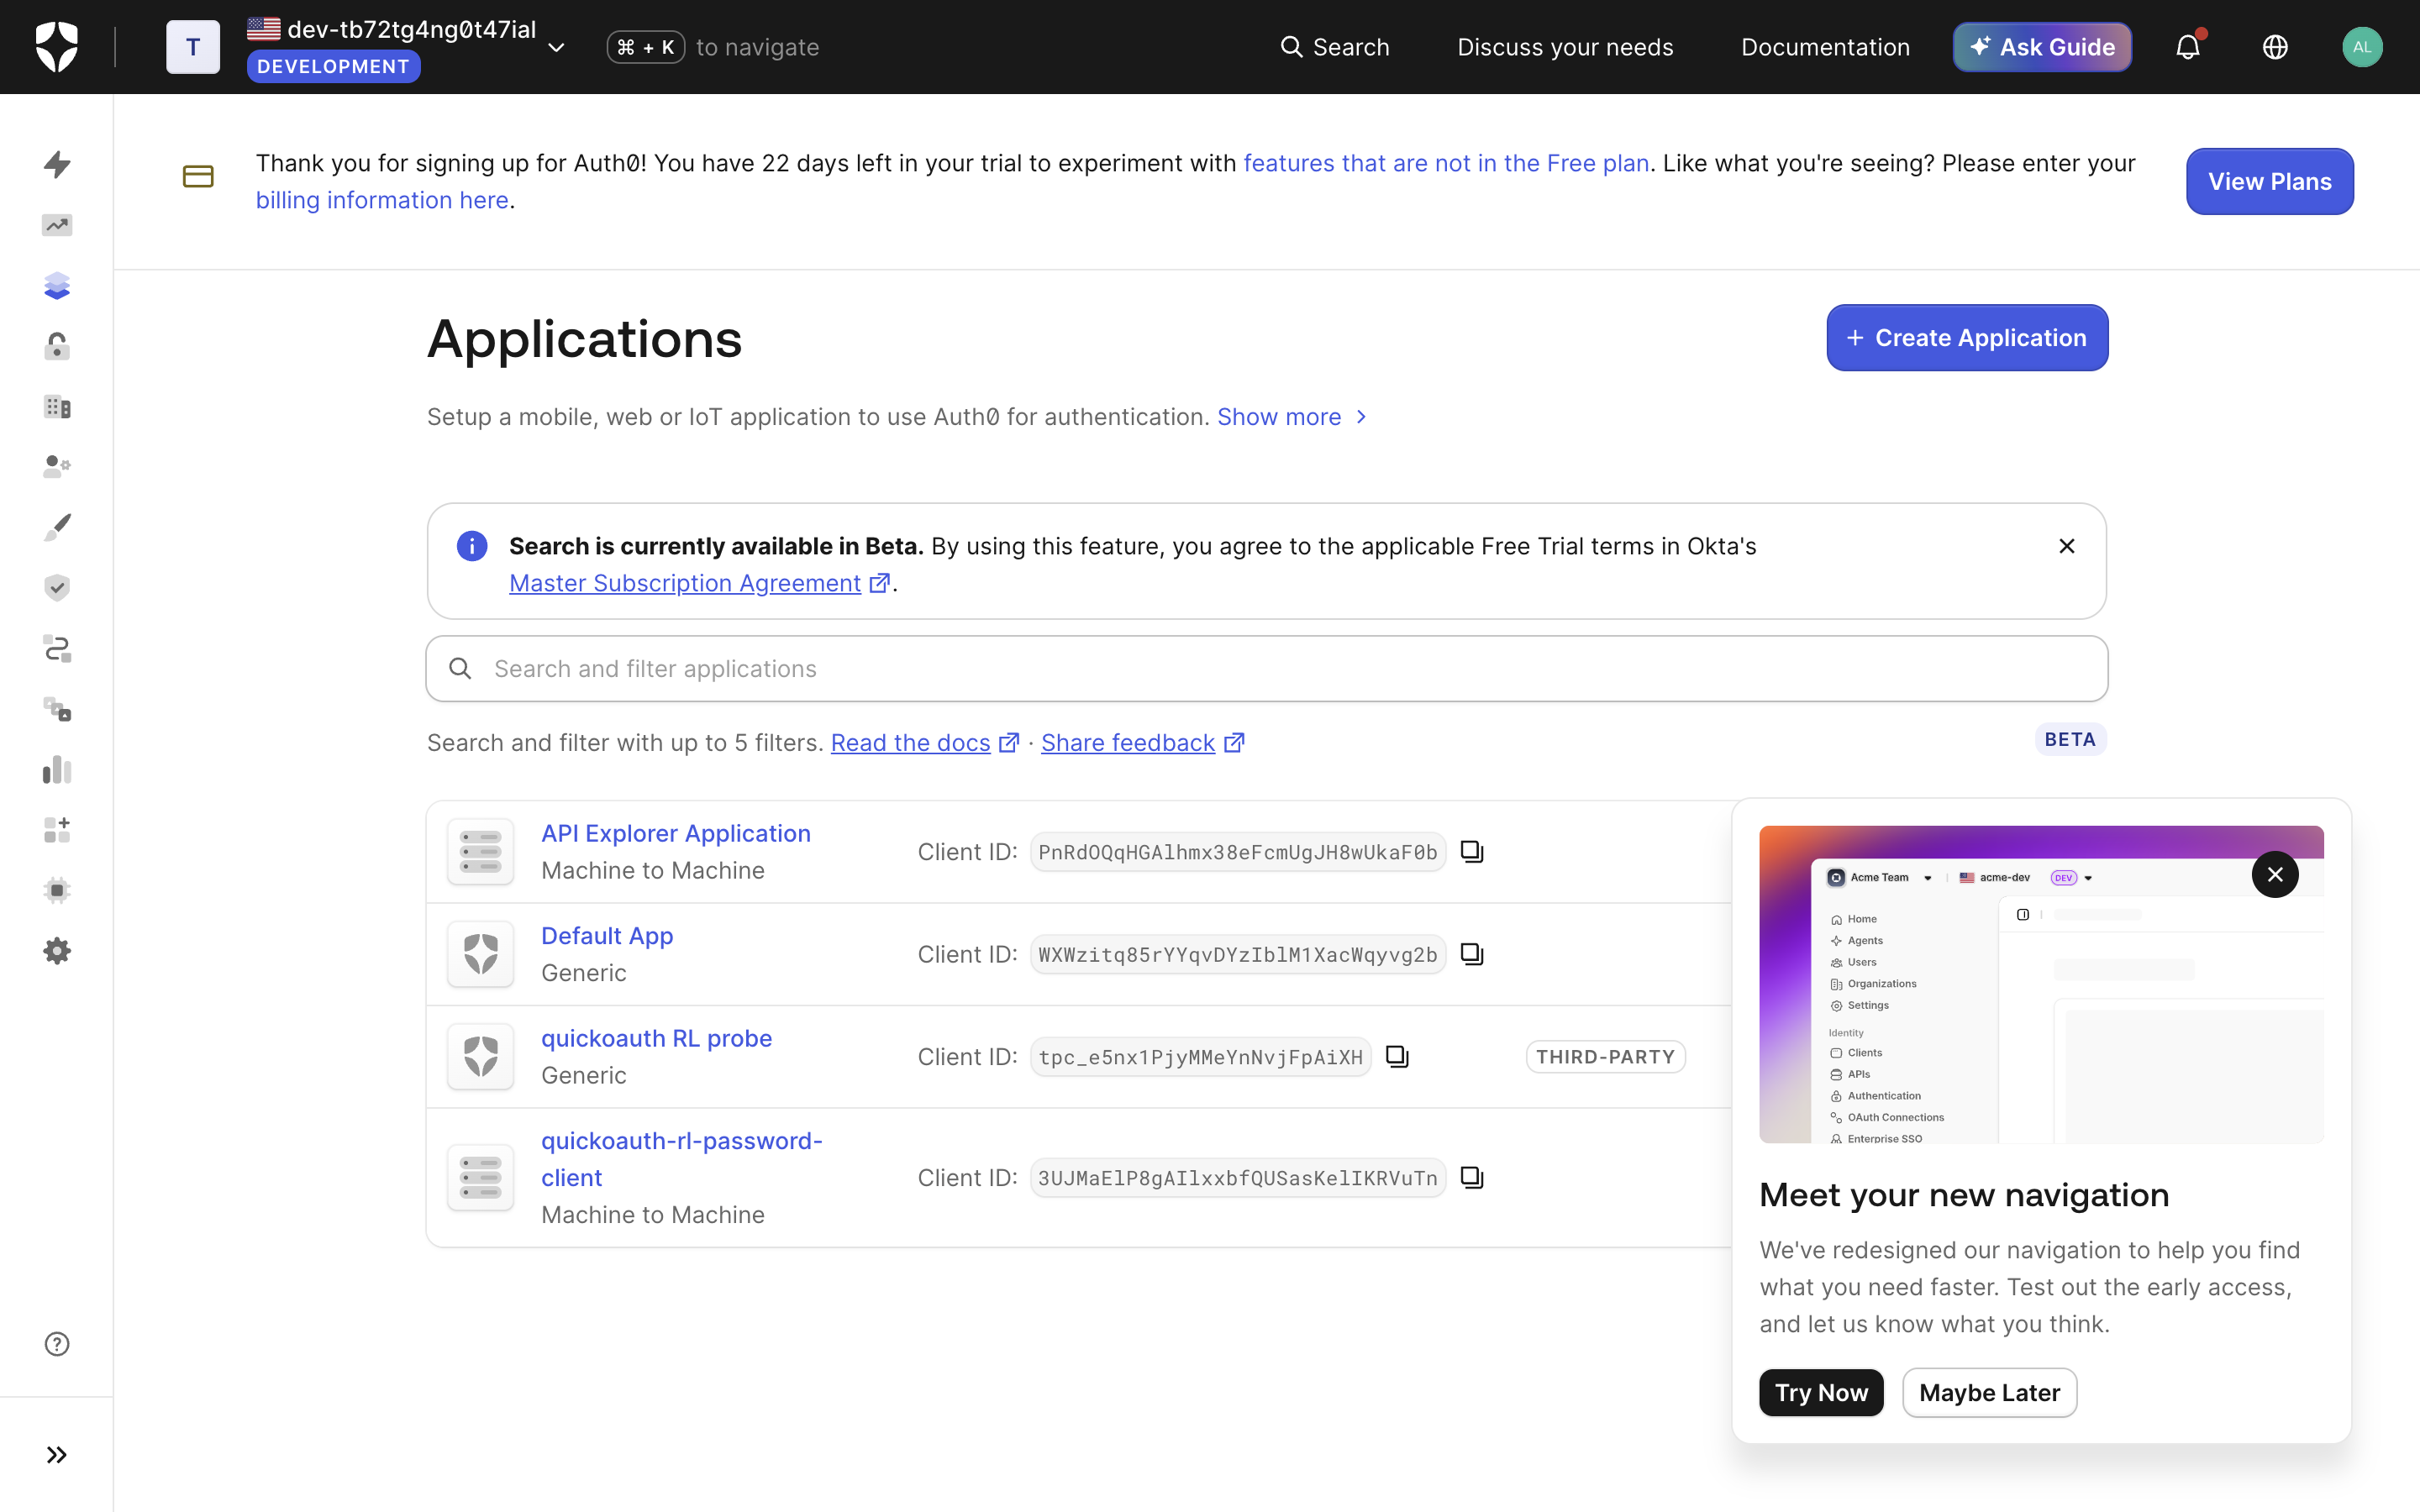The width and height of the screenshot is (2420, 1512).
Task: Click the BETA badge
Action: coord(2070,740)
